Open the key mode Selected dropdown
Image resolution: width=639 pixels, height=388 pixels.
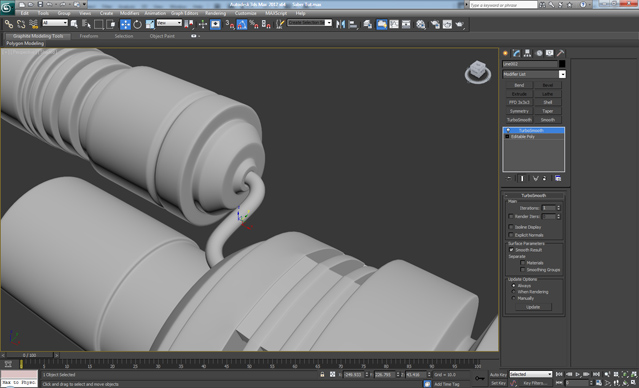pyautogui.click(x=531, y=374)
